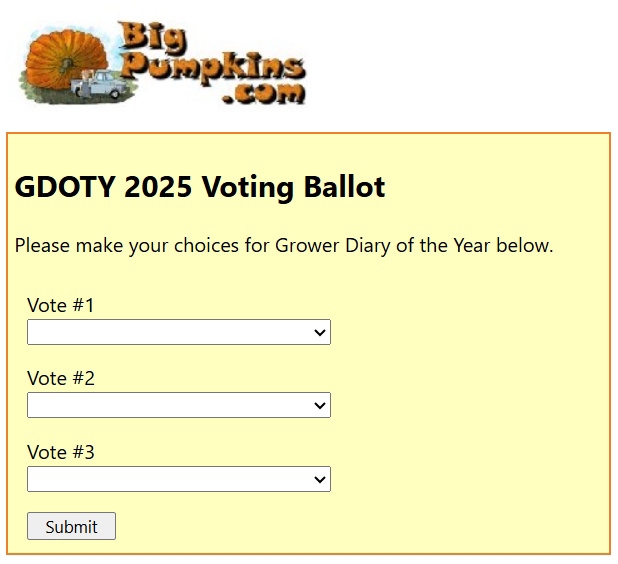Click the ".com" text in the logo
The height and width of the screenshot is (564, 618).
coord(265,94)
